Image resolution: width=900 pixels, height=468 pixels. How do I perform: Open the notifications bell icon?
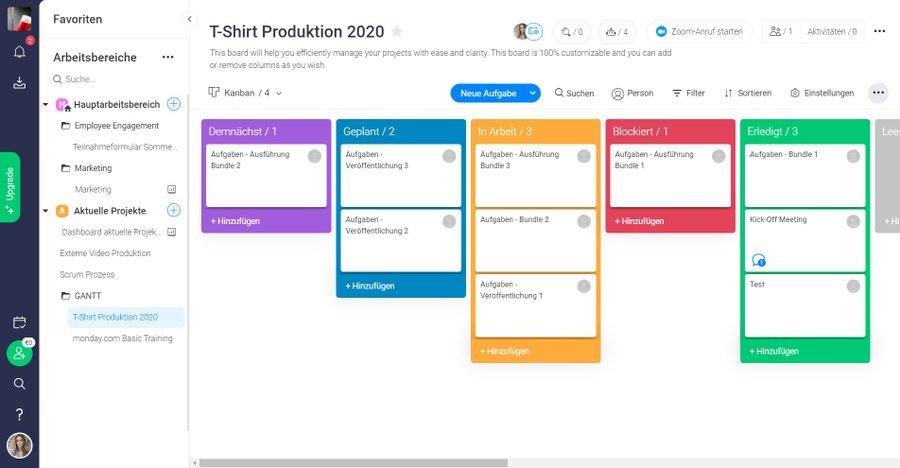click(x=19, y=52)
